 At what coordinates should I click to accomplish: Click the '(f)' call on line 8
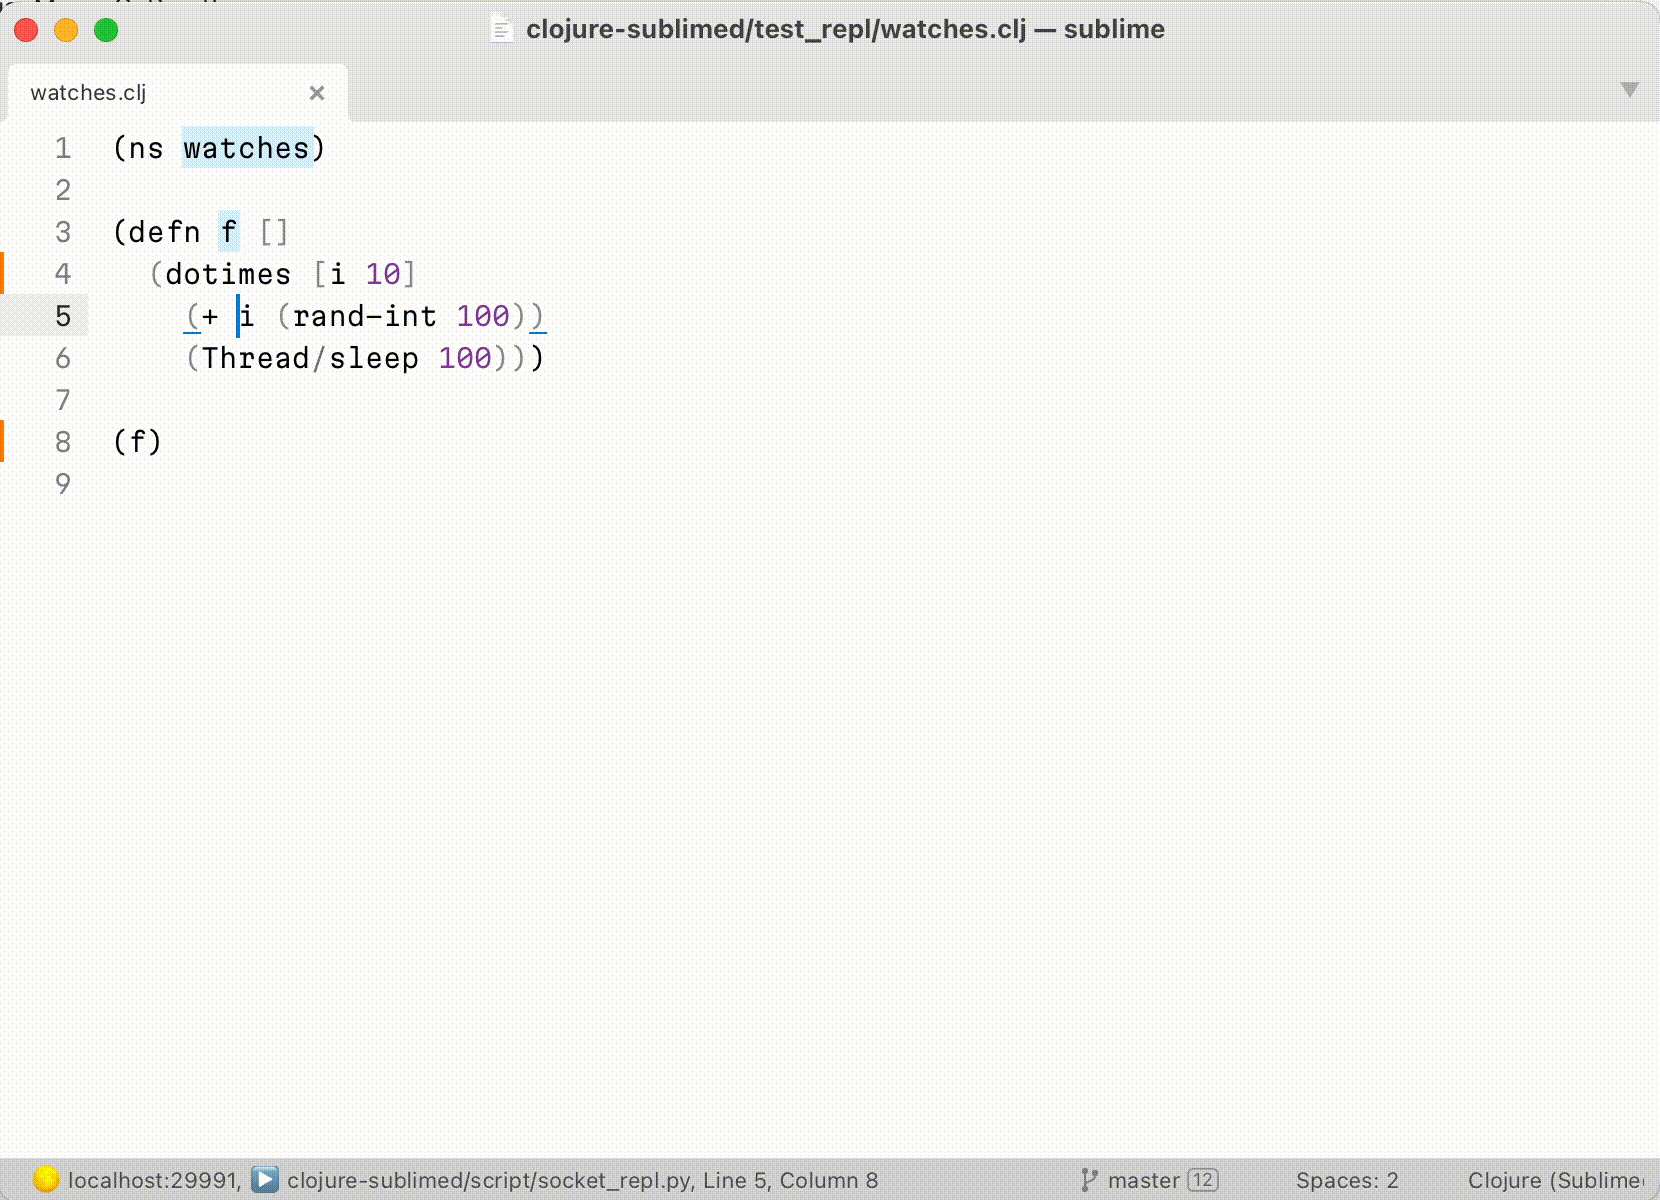137,442
